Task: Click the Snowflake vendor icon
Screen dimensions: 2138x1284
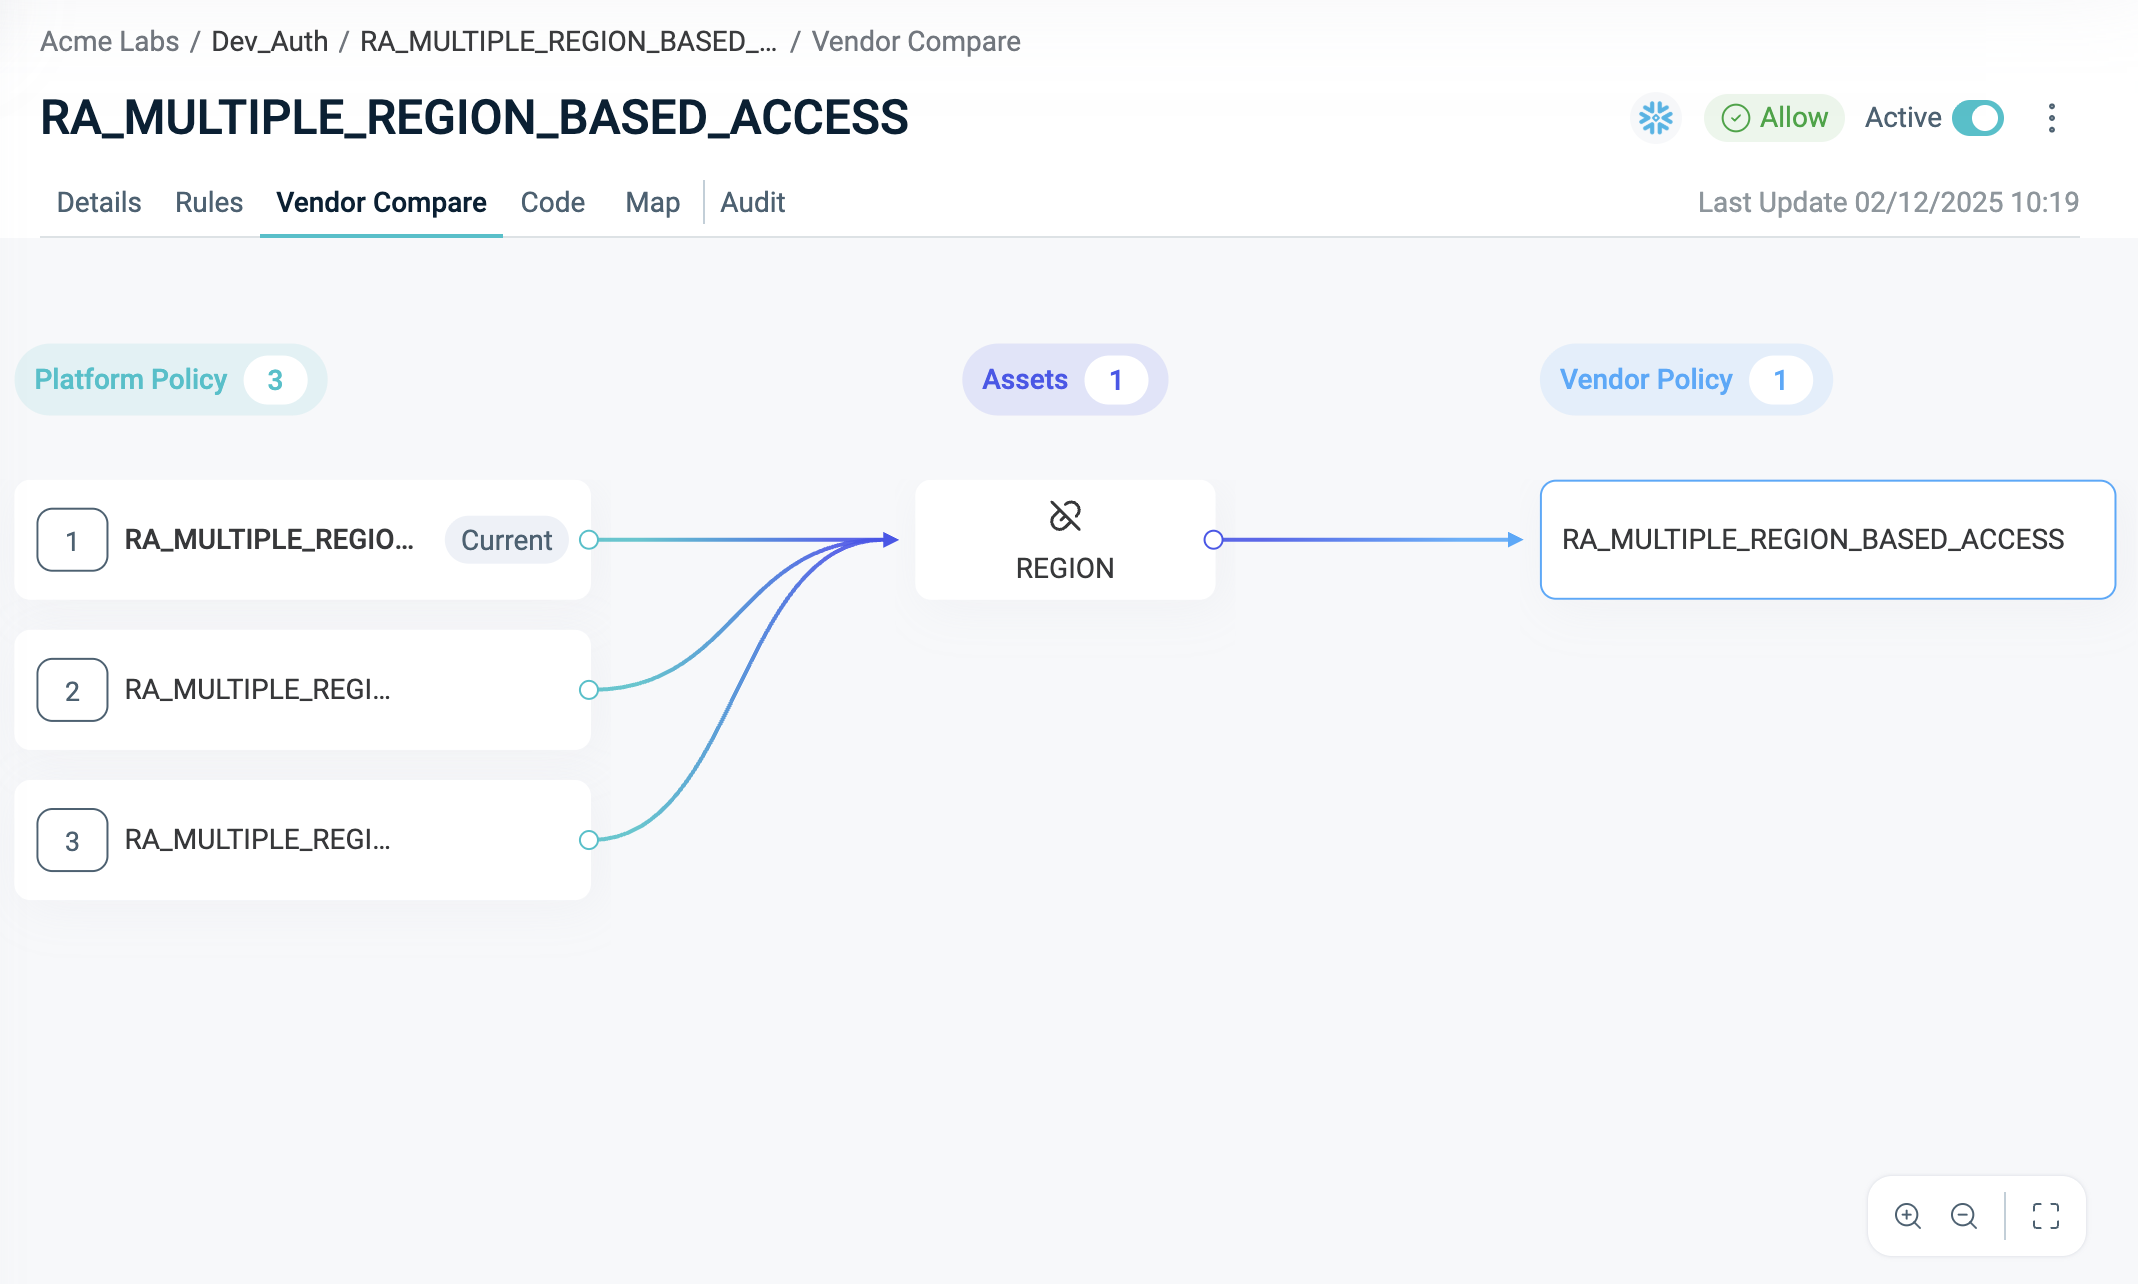Action: (1655, 118)
